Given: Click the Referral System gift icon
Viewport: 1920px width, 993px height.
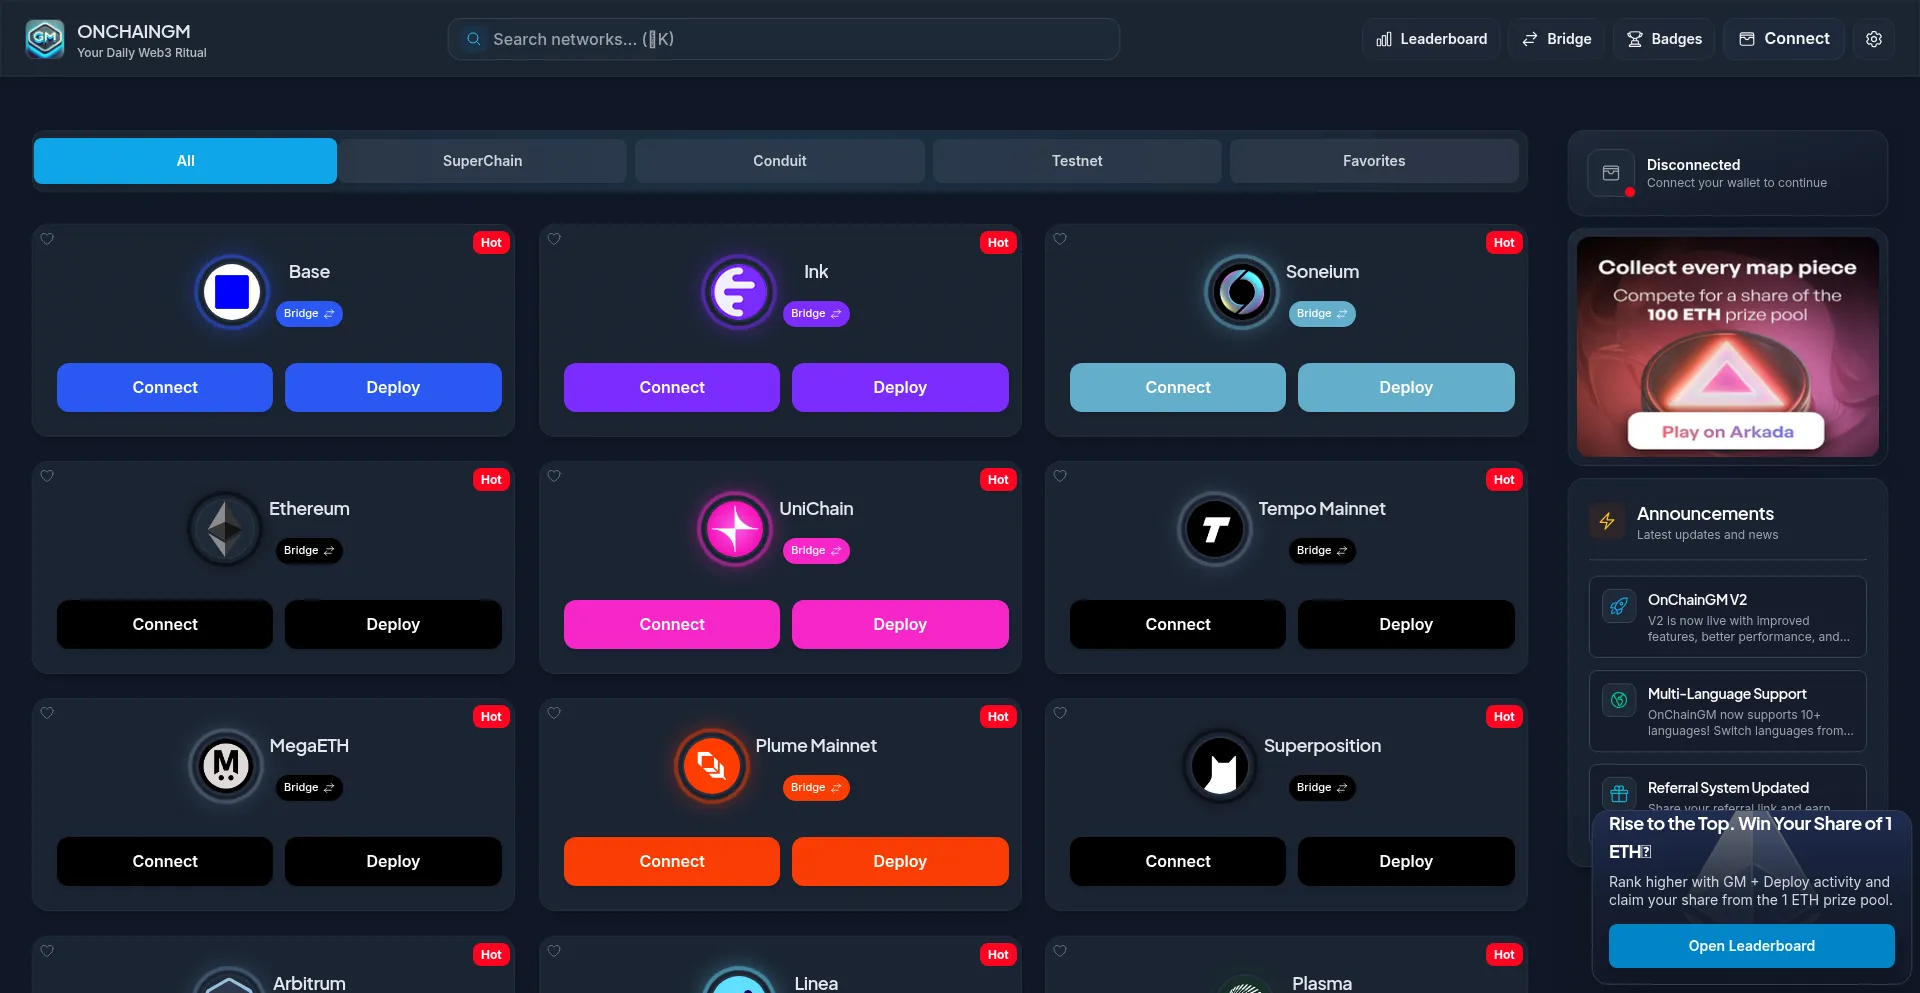Looking at the screenshot, I should (x=1619, y=794).
